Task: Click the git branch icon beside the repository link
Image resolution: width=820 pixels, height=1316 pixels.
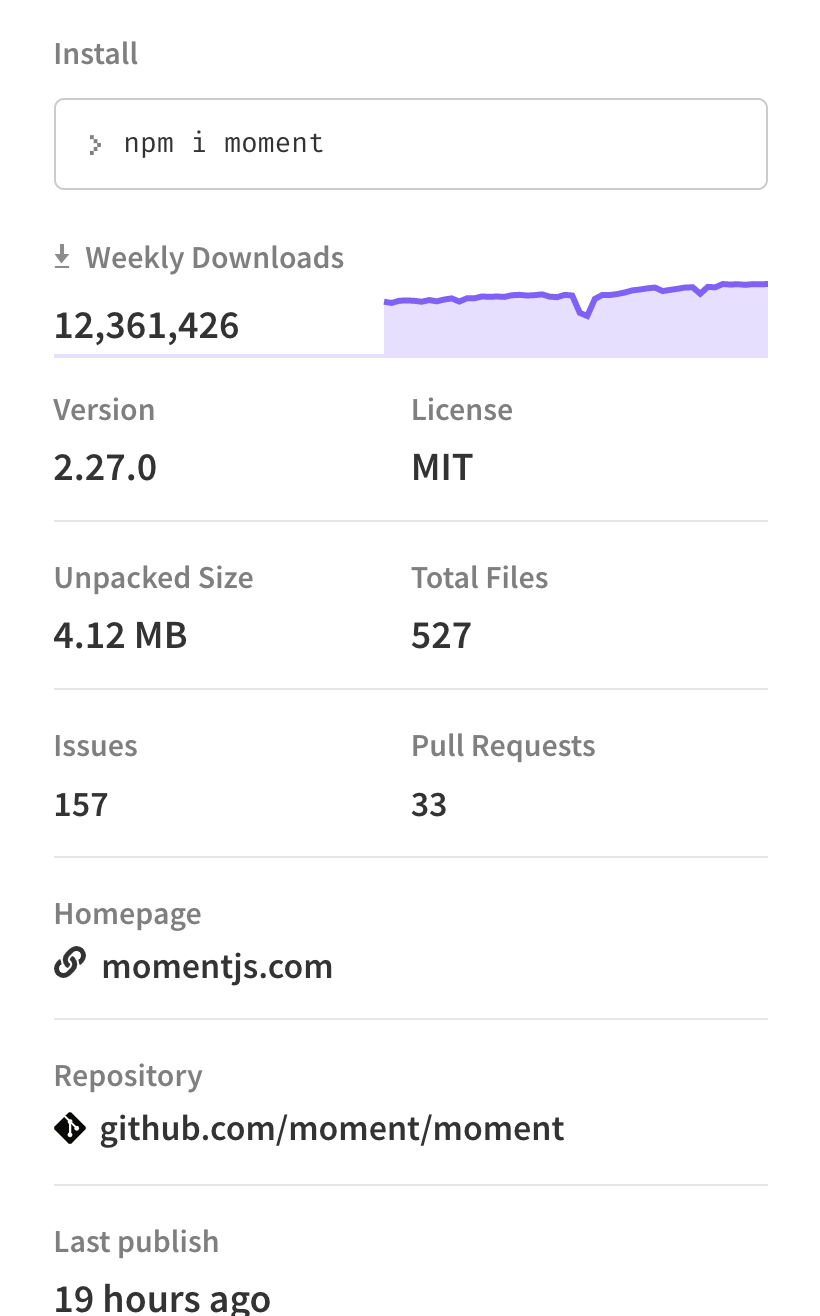Action: coord(70,1127)
